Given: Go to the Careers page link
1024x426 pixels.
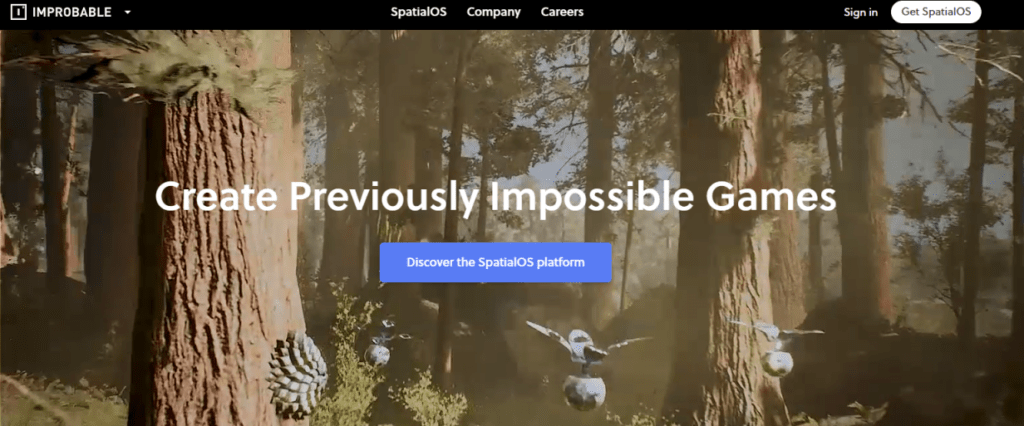Looking at the screenshot, I should coord(562,12).
